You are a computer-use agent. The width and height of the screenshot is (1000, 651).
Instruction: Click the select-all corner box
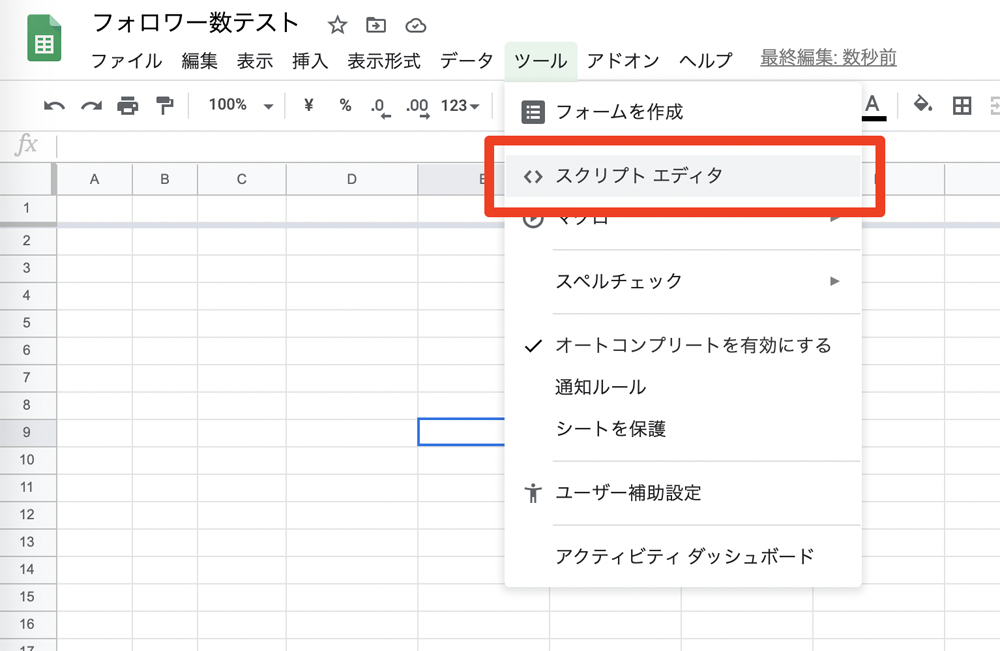pyautogui.click(x=27, y=179)
